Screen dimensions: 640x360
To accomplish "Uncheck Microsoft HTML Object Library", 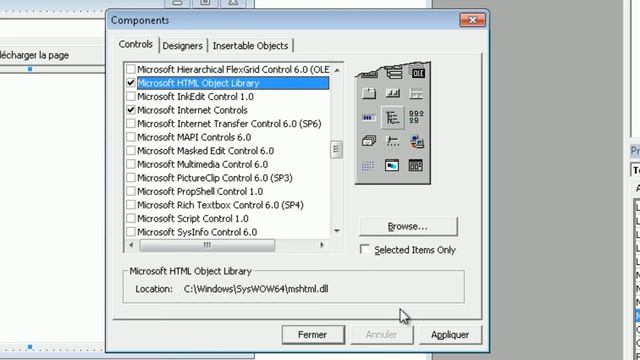I will point(131,83).
